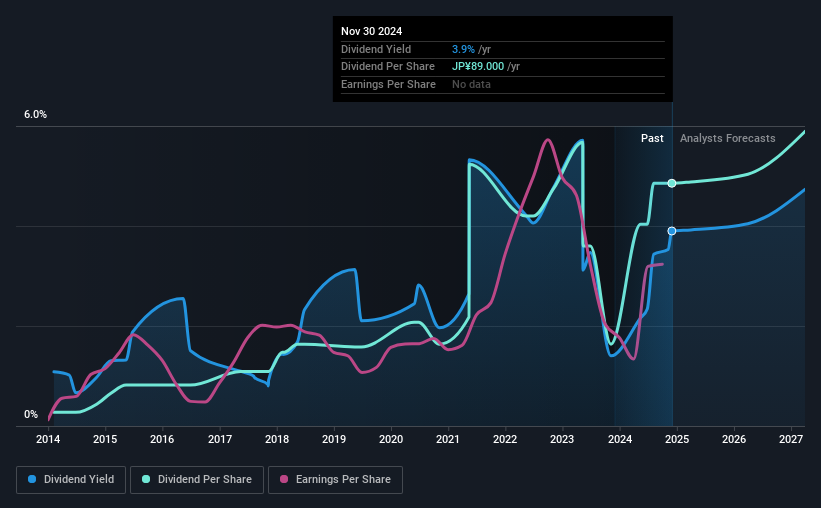Click the JP¥89.000 dividend per share value
This screenshot has width=821, height=508.
pyautogui.click(x=478, y=67)
